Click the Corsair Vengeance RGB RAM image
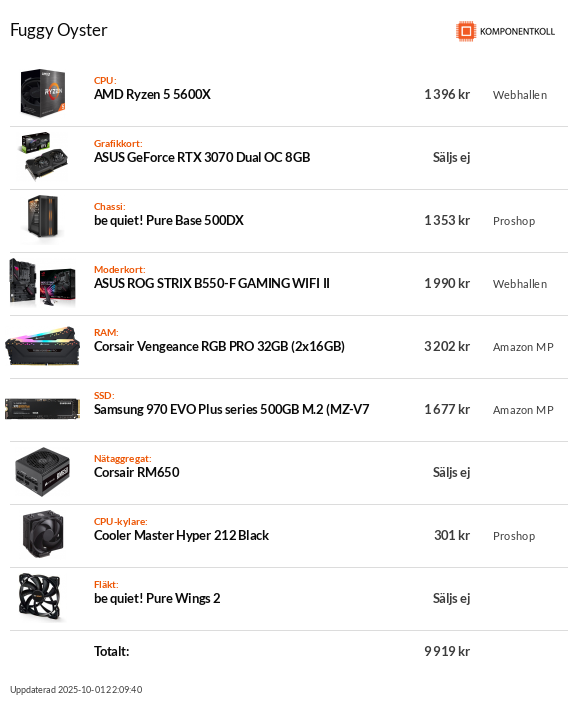577x703 pixels. [43, 346]
